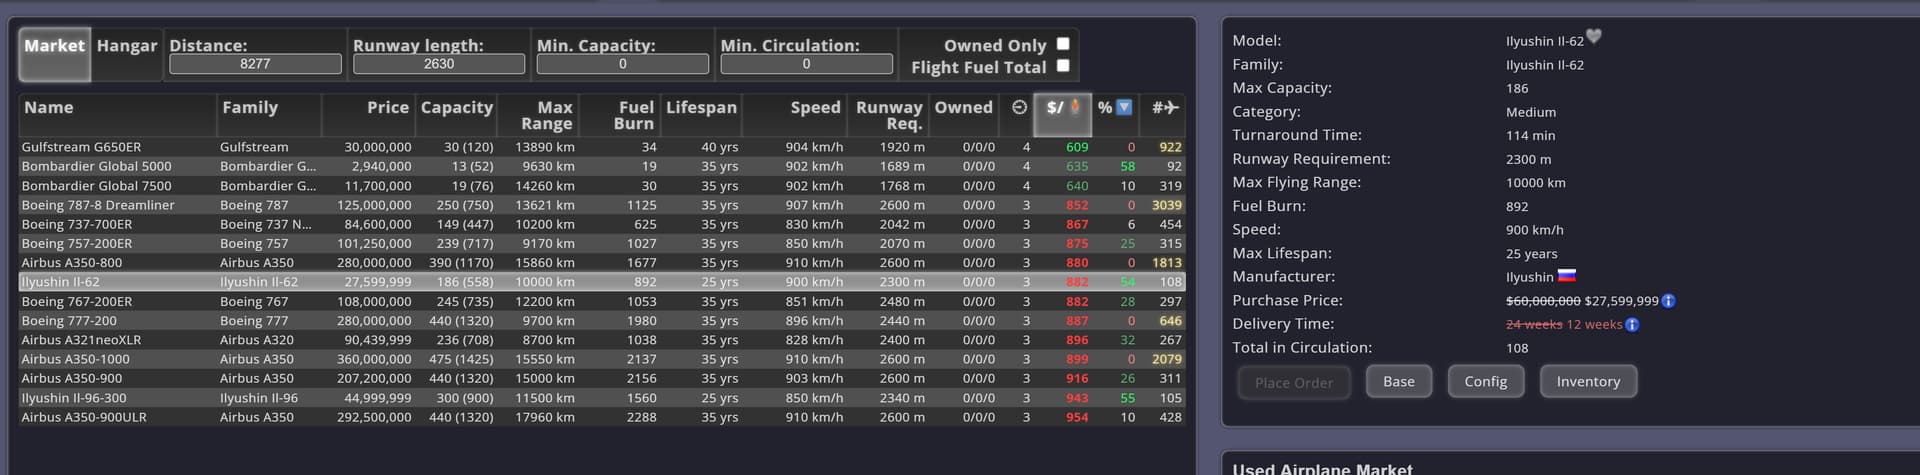The width and height of the screenshot is (1920, 475).
Task: Click the Base button
Action: click(1398, 381)
